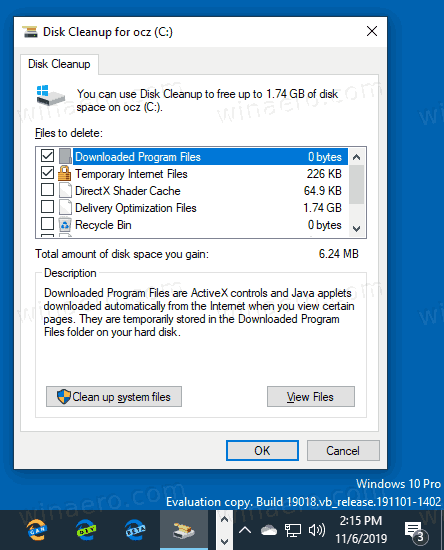Open the network tray icon
This screenshot has width=444, height=550.
[293, 530]
